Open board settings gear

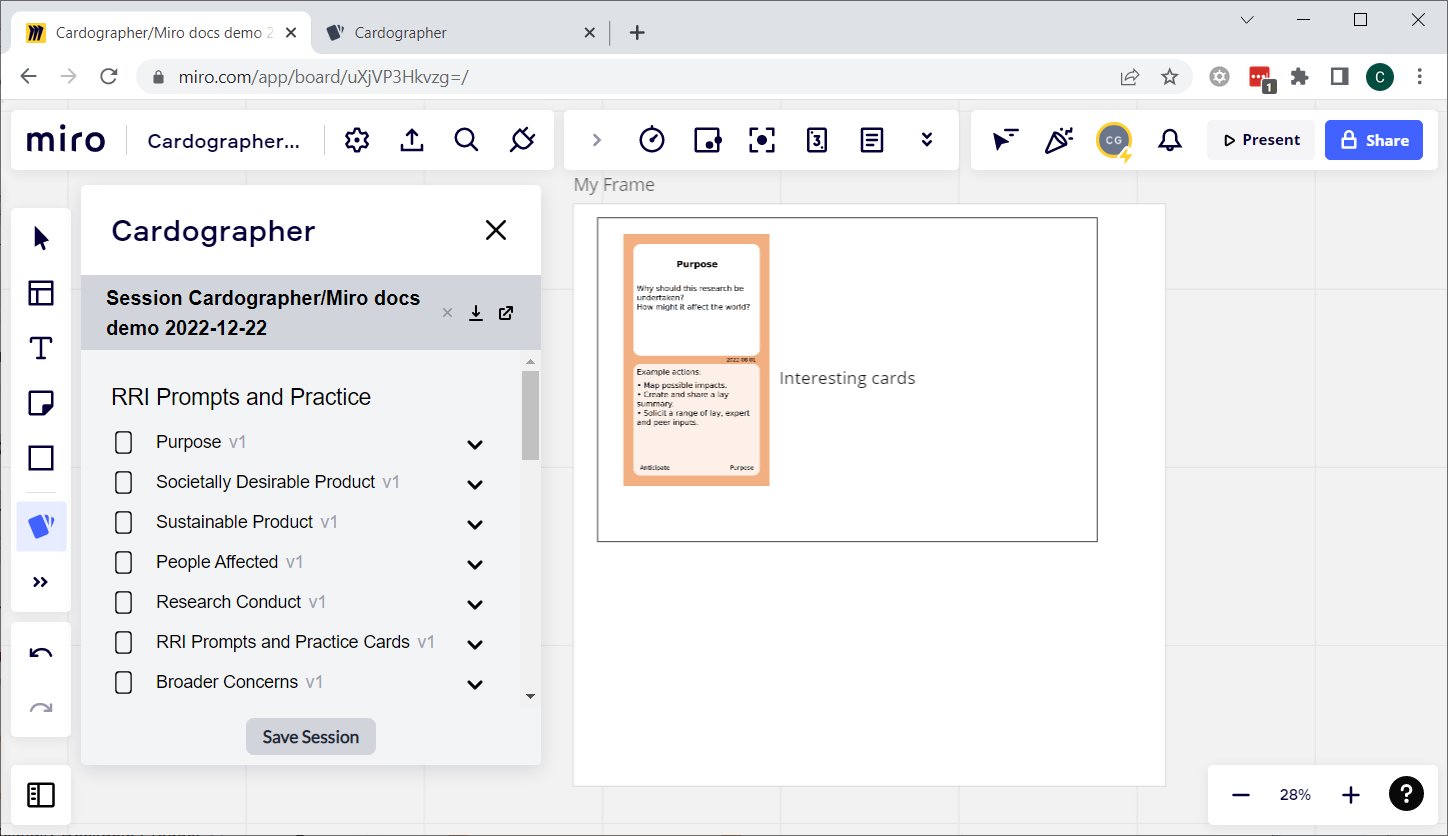point(357,141)
